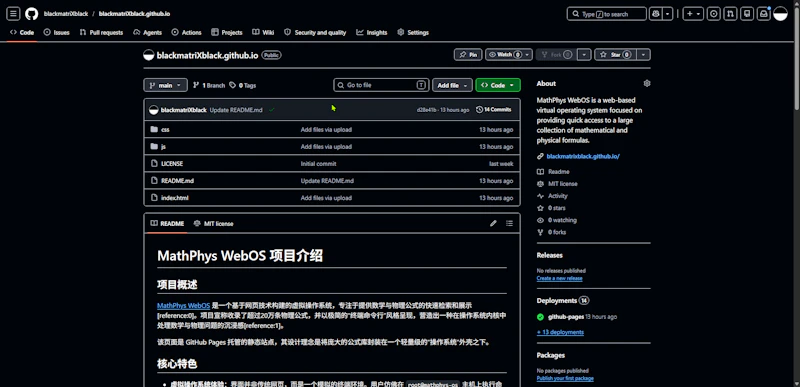Open the repositories icon in header
800x387 pixels.
point(747,14)
